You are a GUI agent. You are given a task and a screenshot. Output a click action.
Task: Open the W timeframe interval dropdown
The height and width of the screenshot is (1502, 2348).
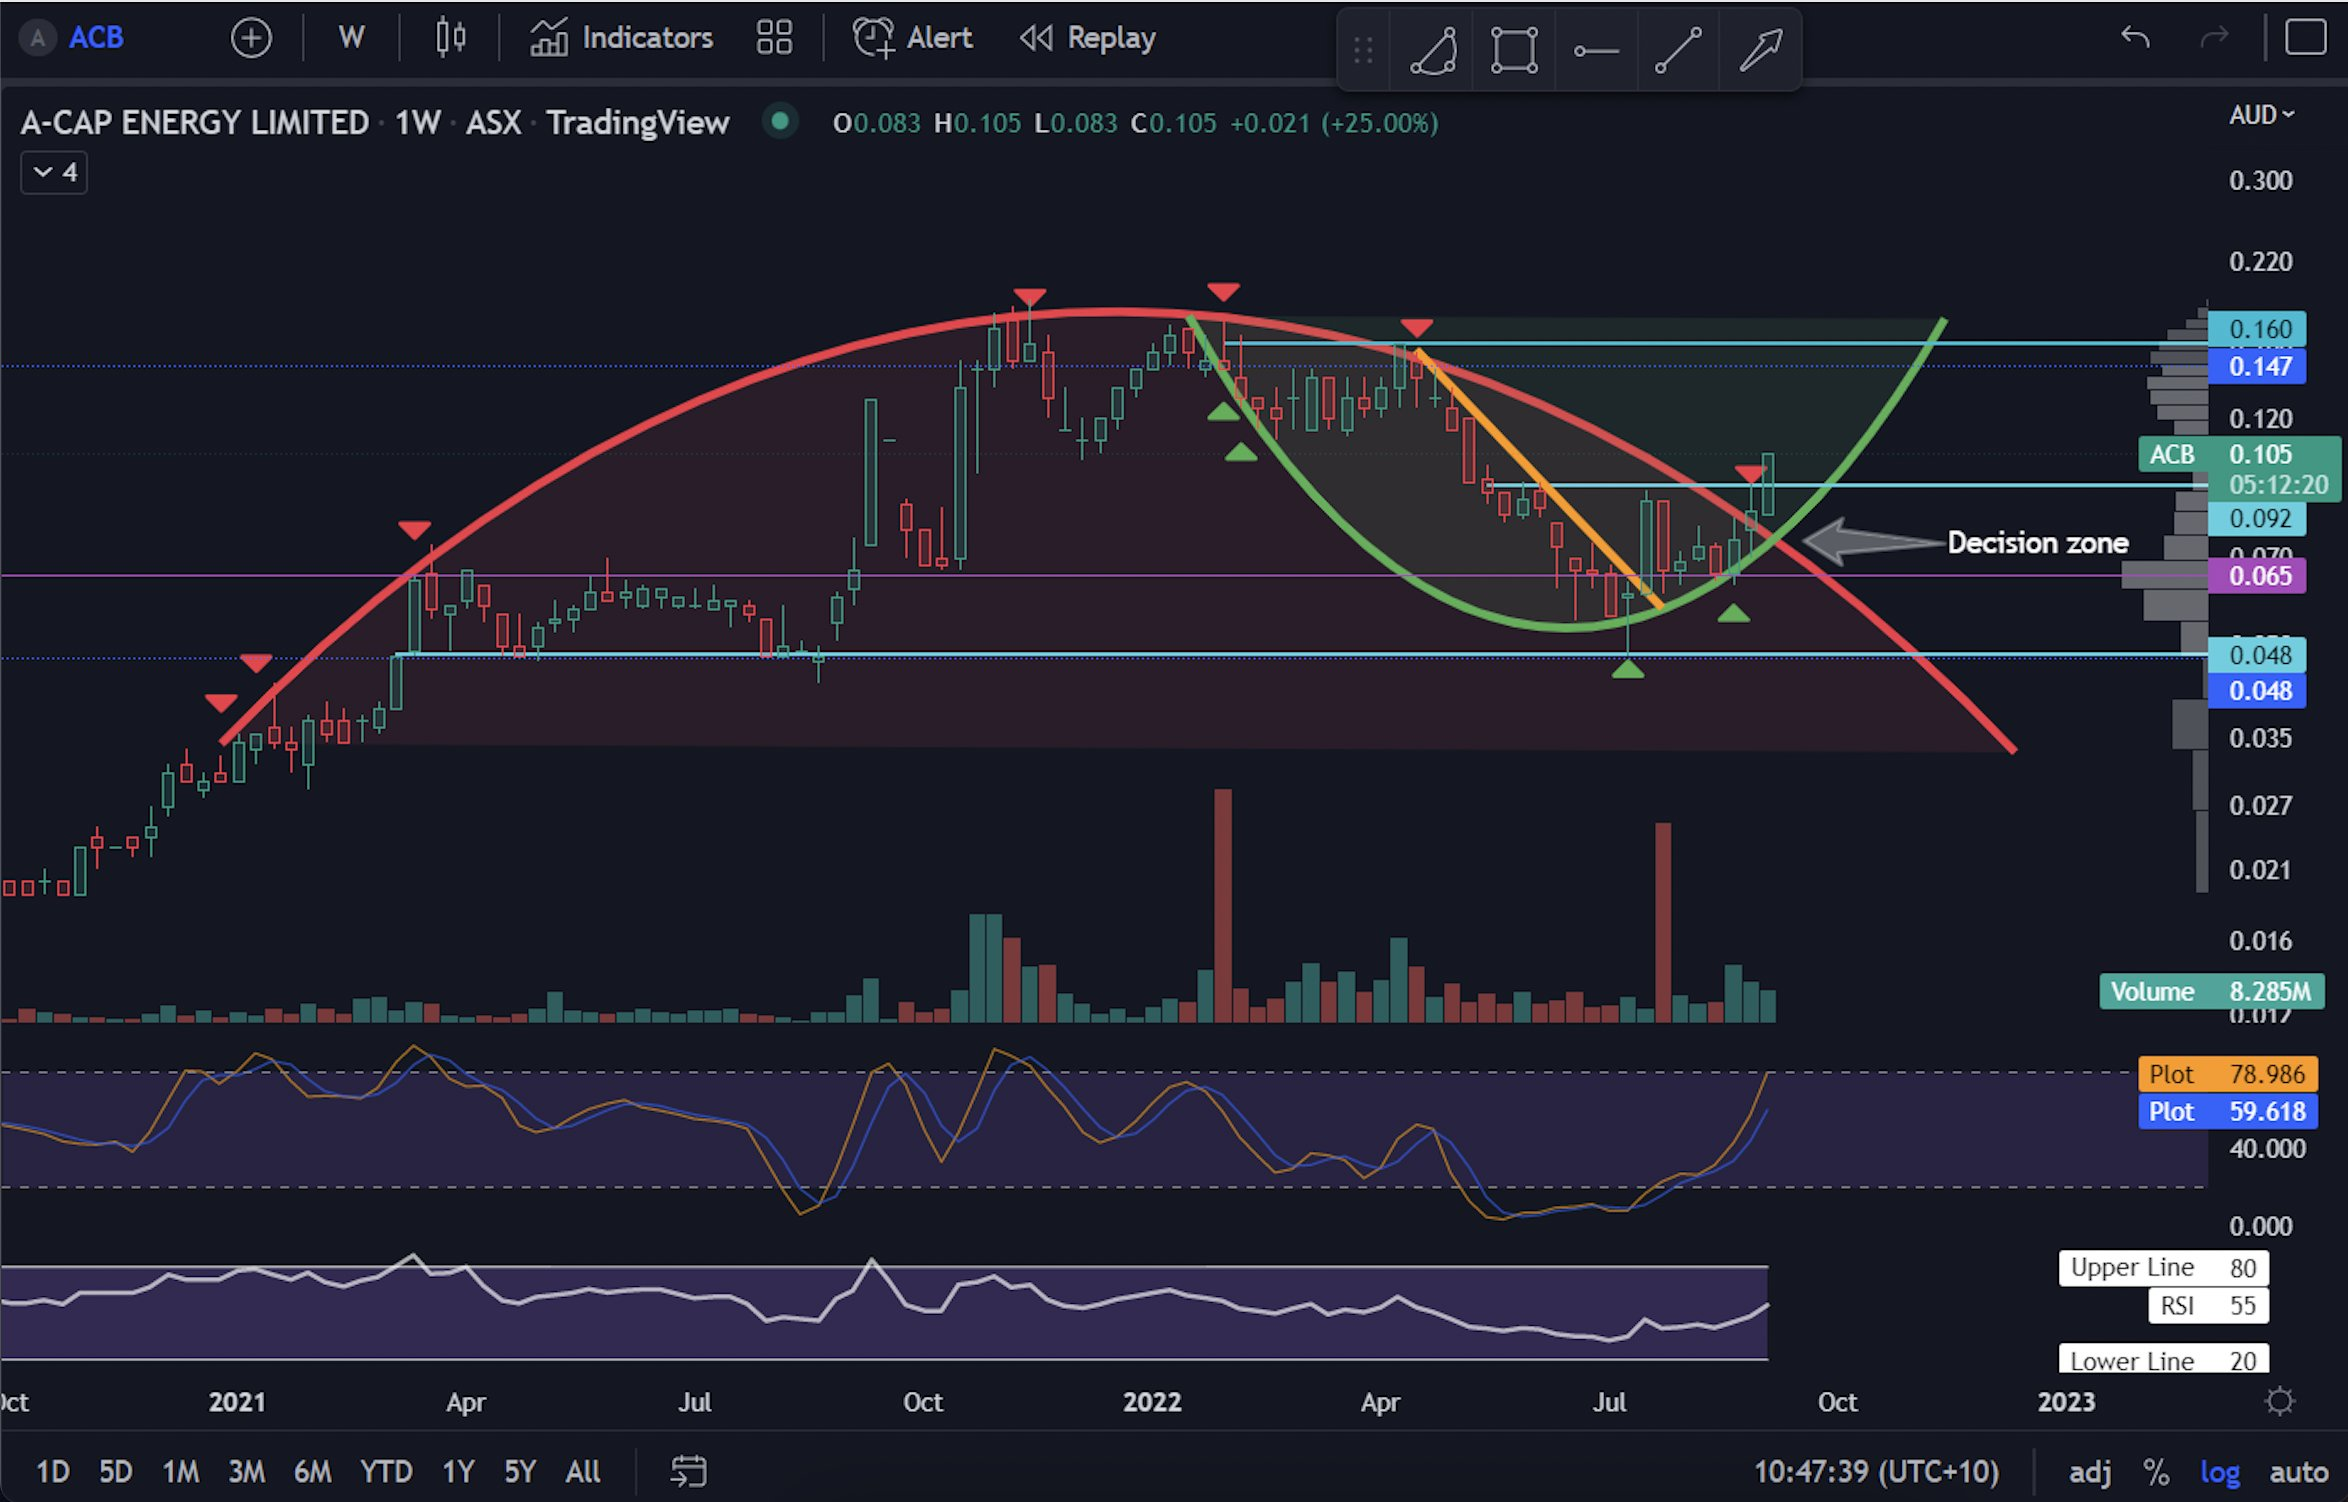click(350, 39)
